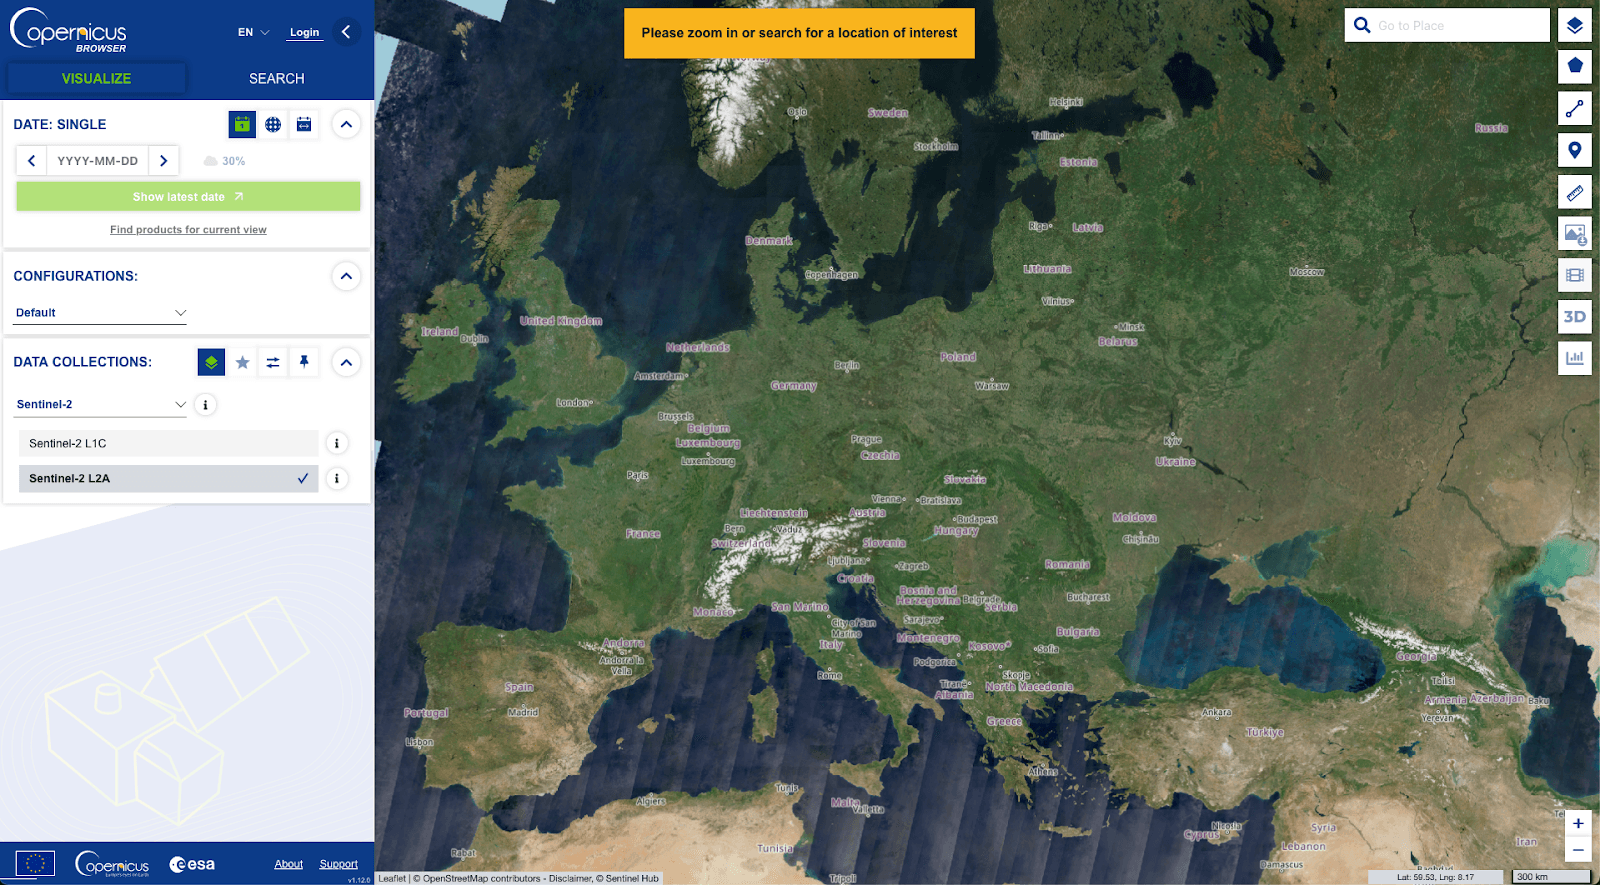Viewport: 1600px width, 885px height.
Task: Click the Login link
Action: tap(304, 32)
